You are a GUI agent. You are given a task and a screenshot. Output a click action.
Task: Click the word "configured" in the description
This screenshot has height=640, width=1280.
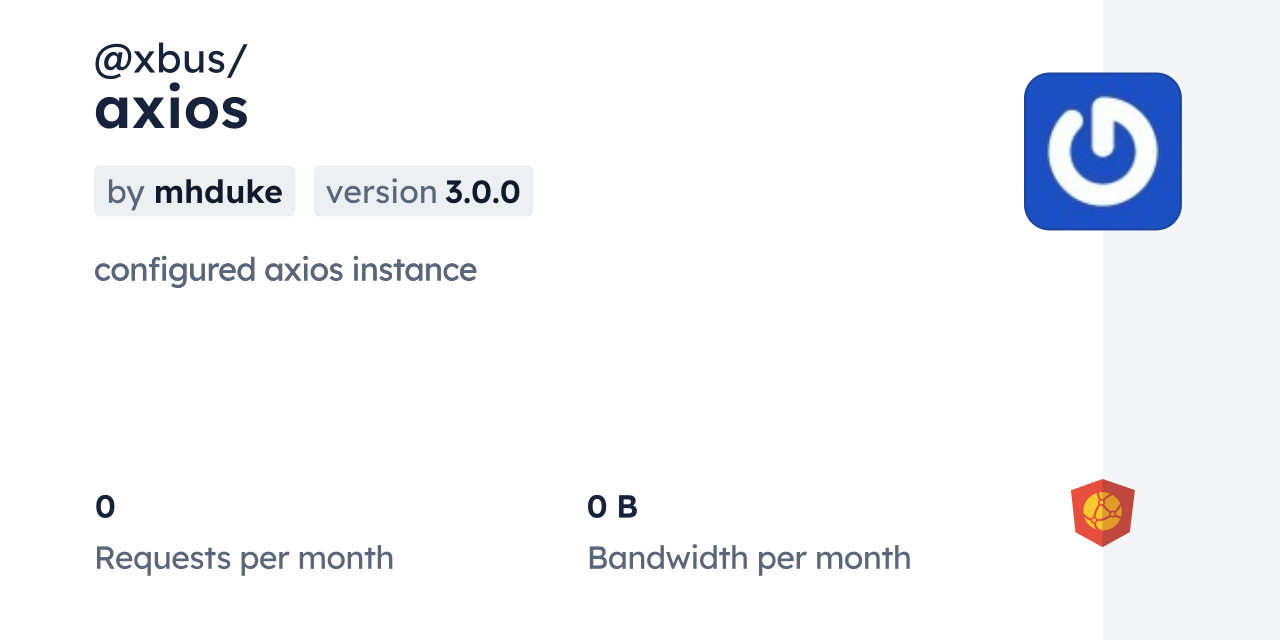(x=175, y=269)
